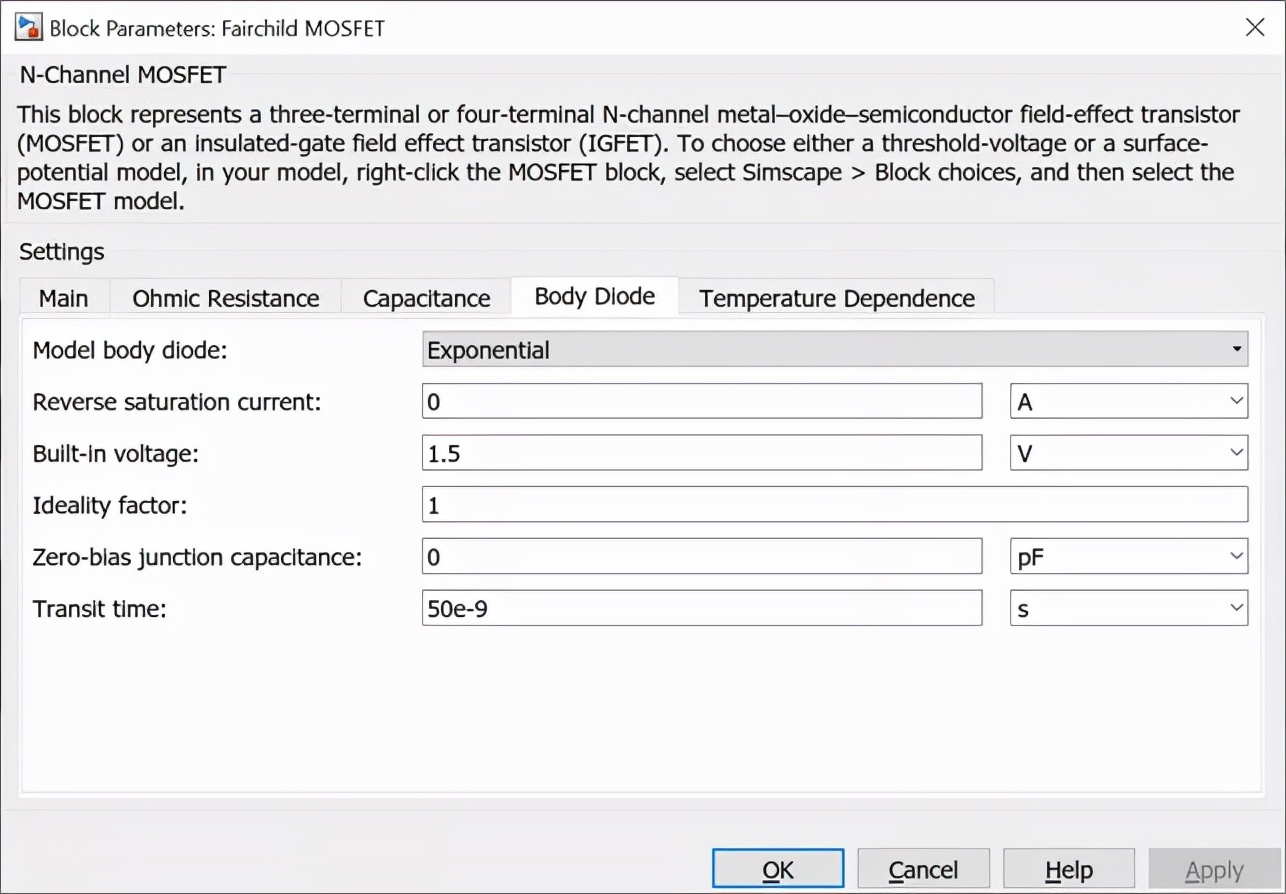1286x894 pixels.
Task: Focus the Ideality factor input field
Action: click(x=835, y=505)
